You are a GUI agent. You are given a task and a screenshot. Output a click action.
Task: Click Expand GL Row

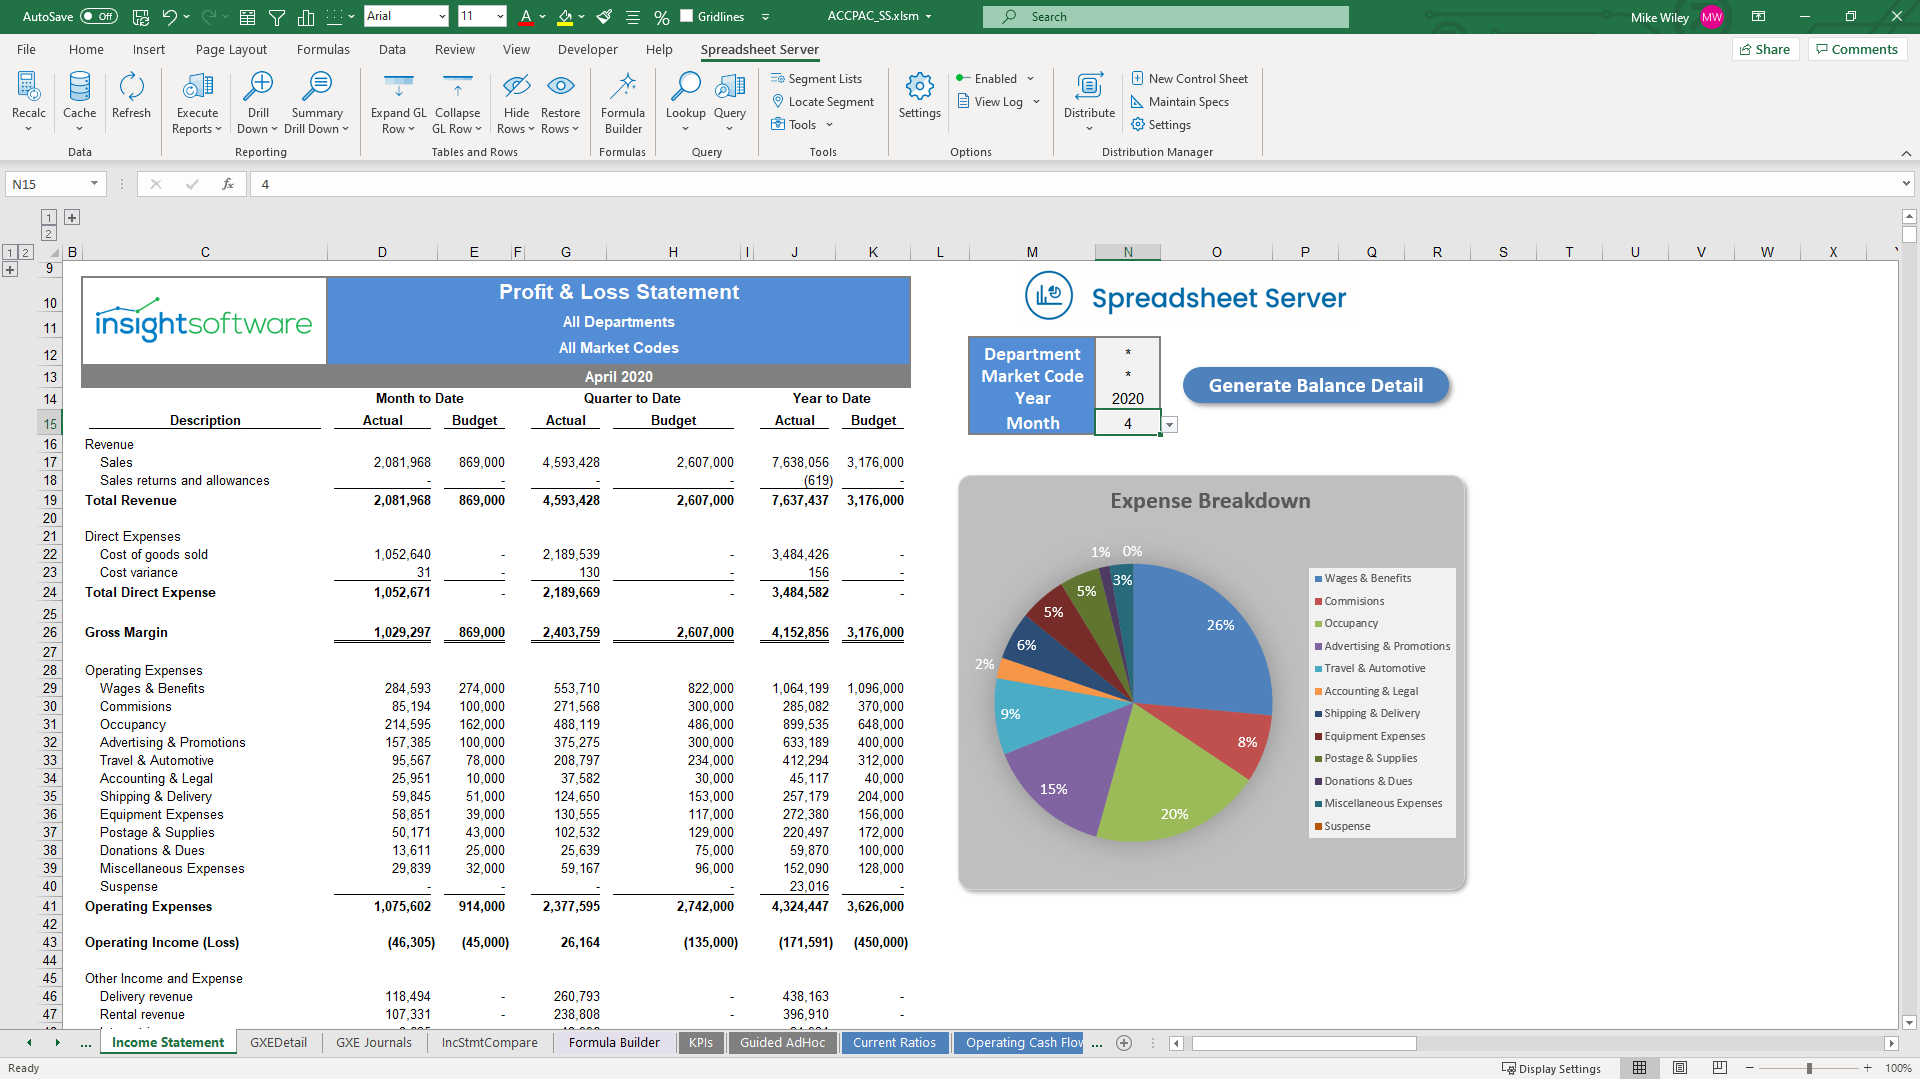(x=398, y=102)
